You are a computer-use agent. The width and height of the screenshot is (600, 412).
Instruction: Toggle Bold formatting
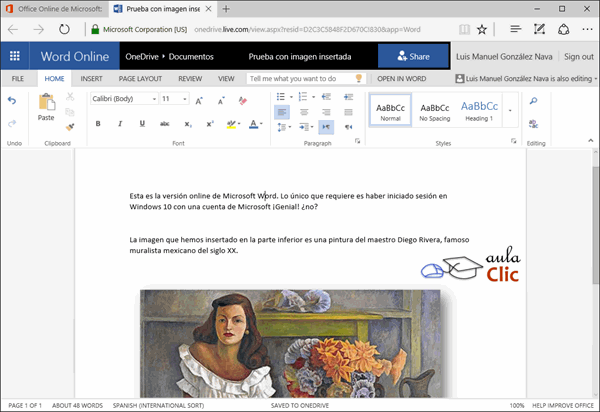click(x=98, y=124)
